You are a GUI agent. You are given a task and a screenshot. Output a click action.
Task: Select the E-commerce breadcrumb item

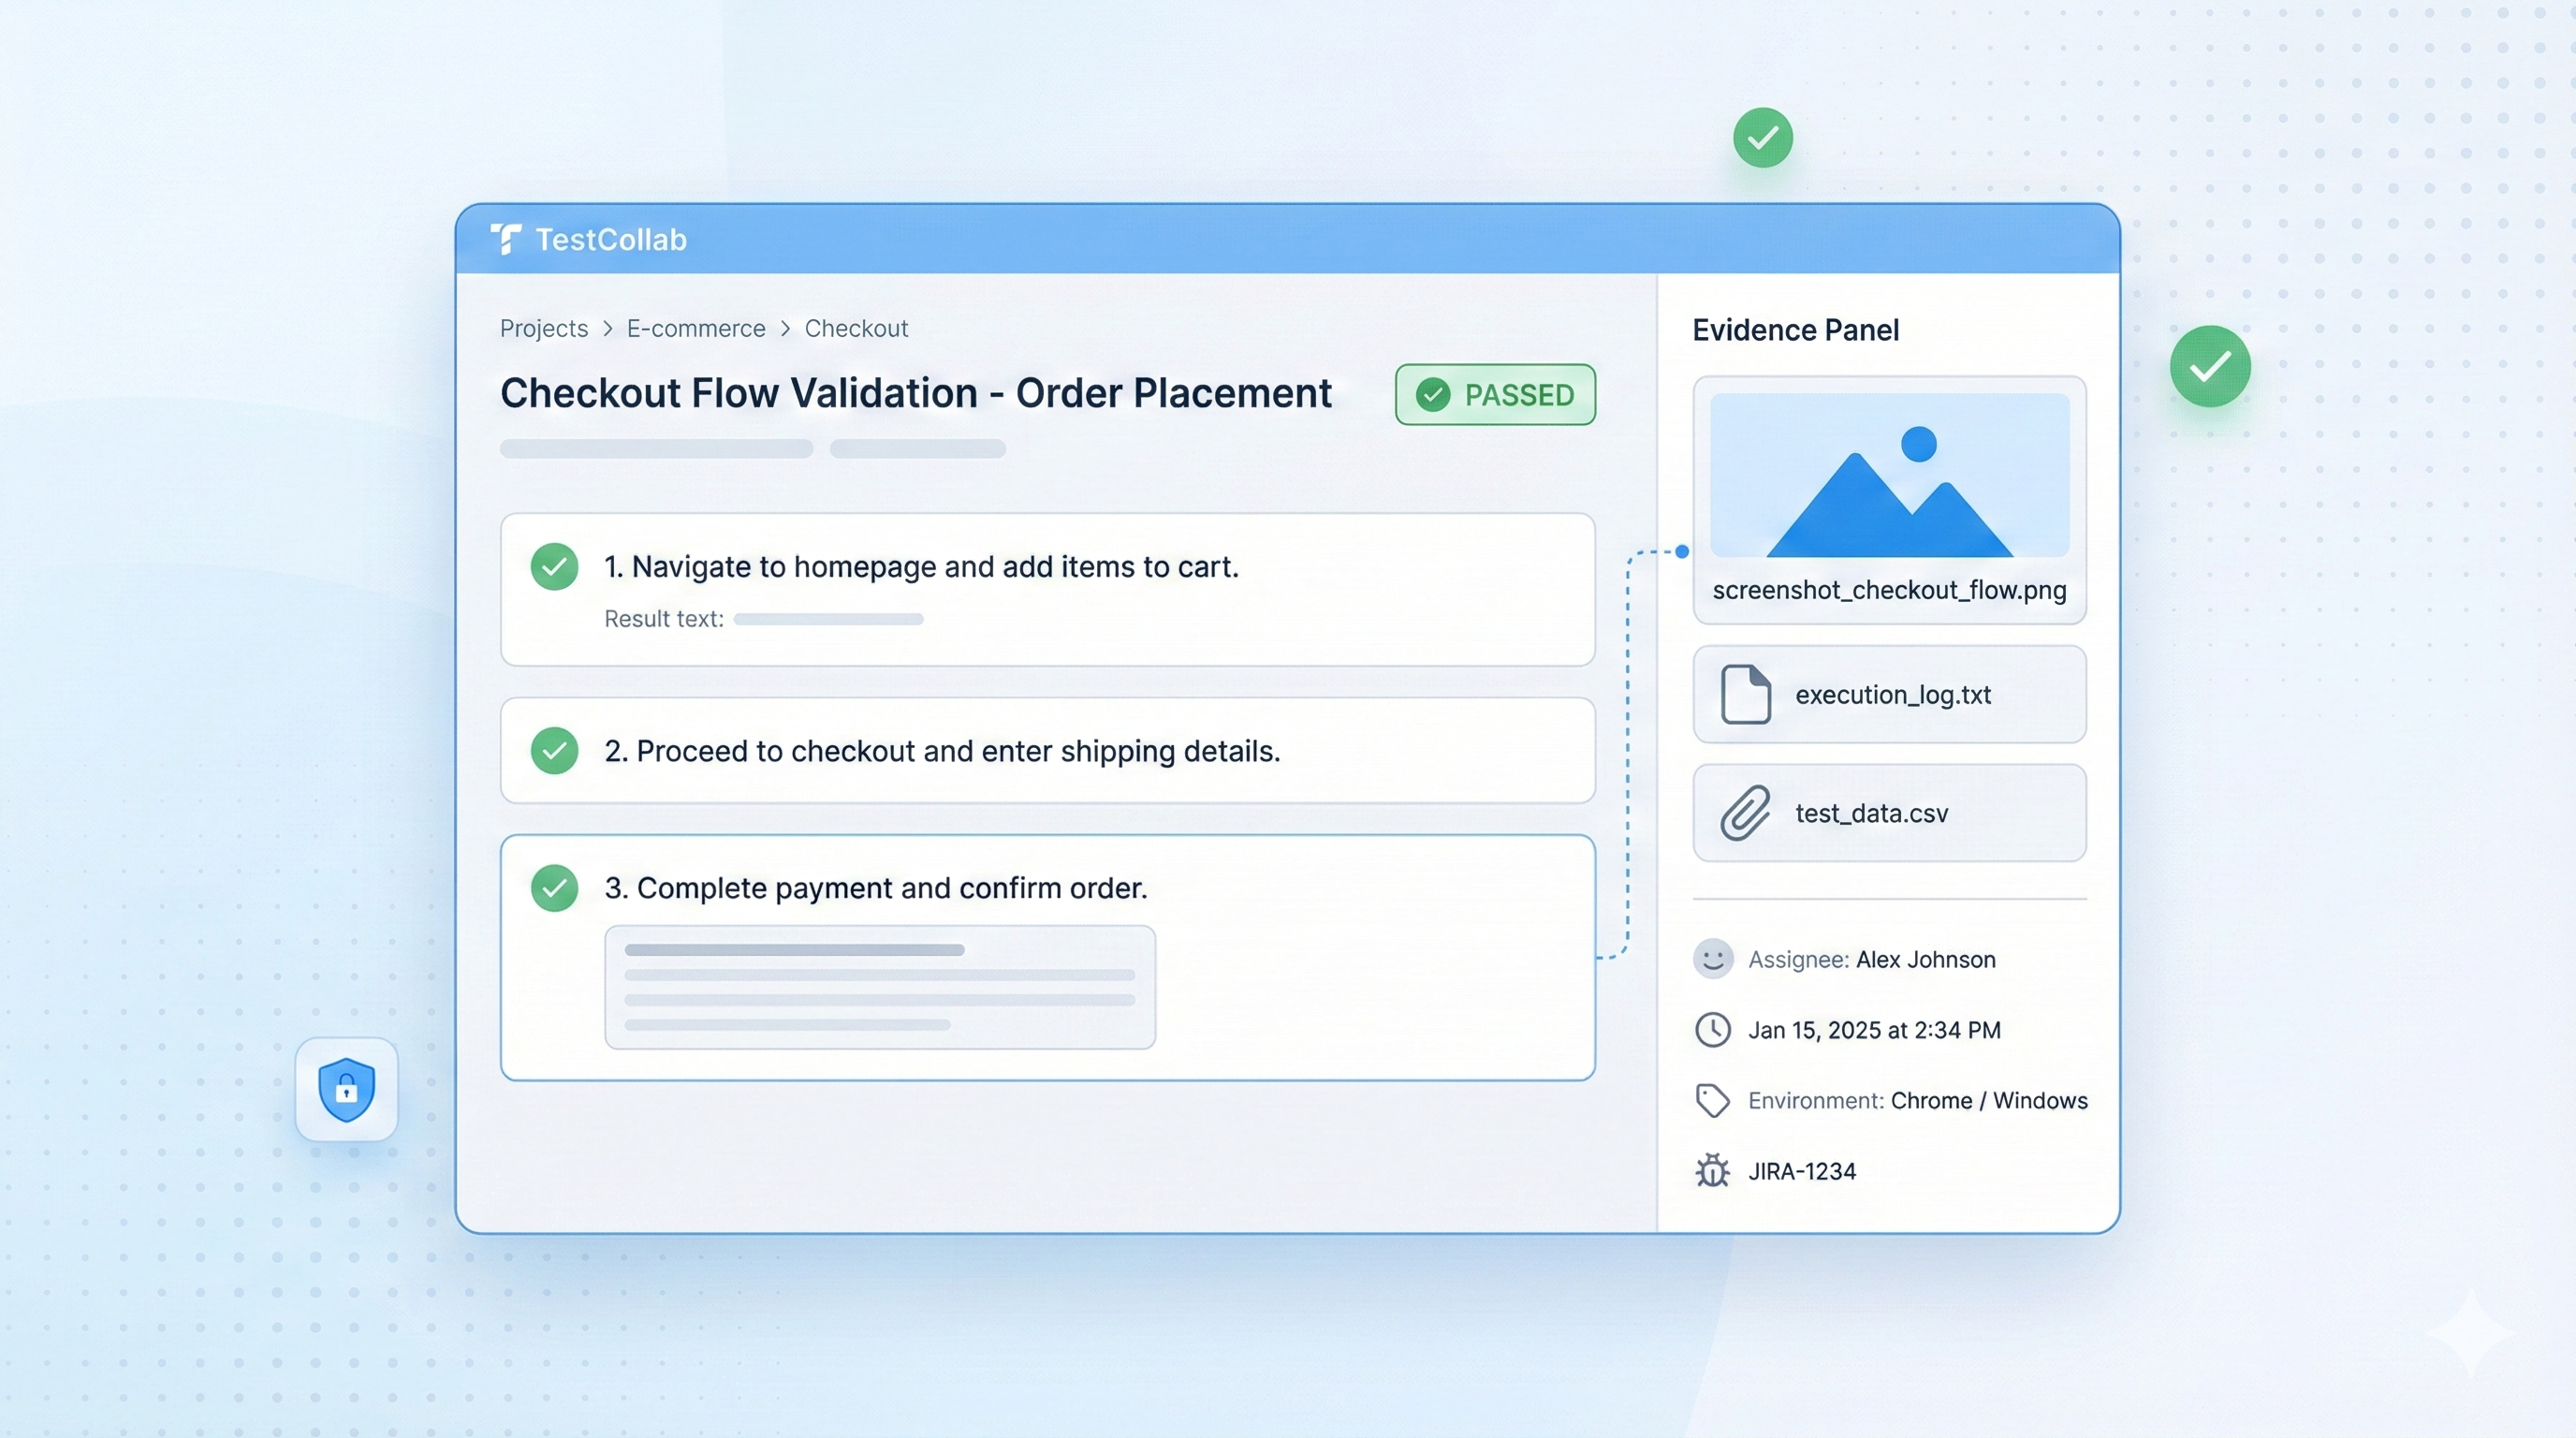pyautogui.click(x=695, y=328)
